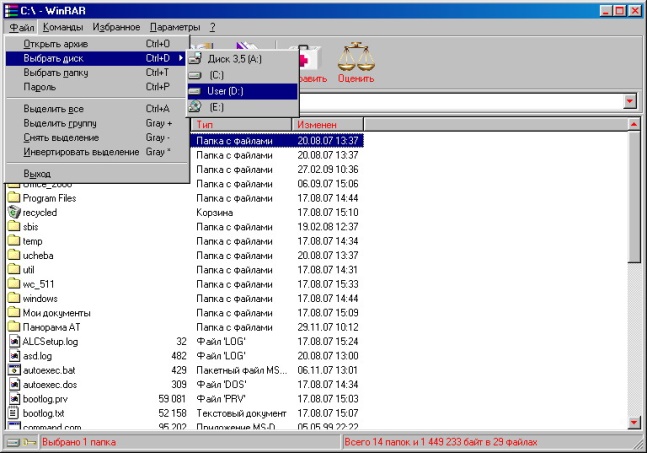Click the CD-ROM icon for E:

point(195,107)
